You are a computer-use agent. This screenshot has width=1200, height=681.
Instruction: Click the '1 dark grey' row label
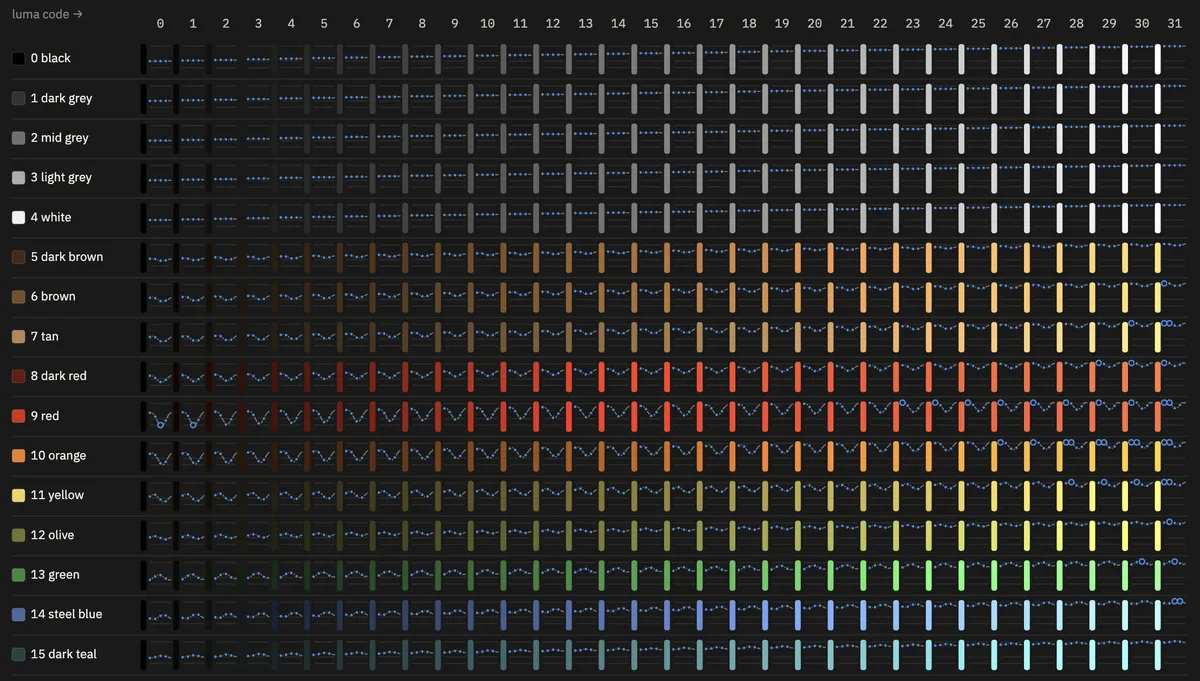(61, 98)
